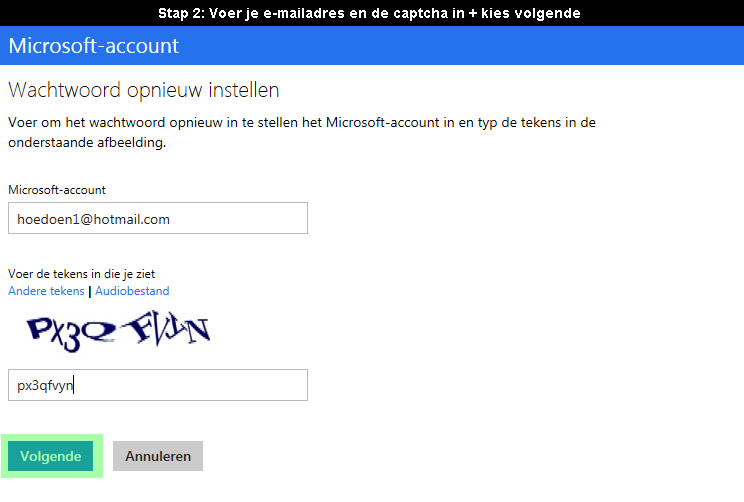Click the 'onderstaande afbeelding' instruction line
Screen dimensions: 744x502
click(x=87, y=142)
